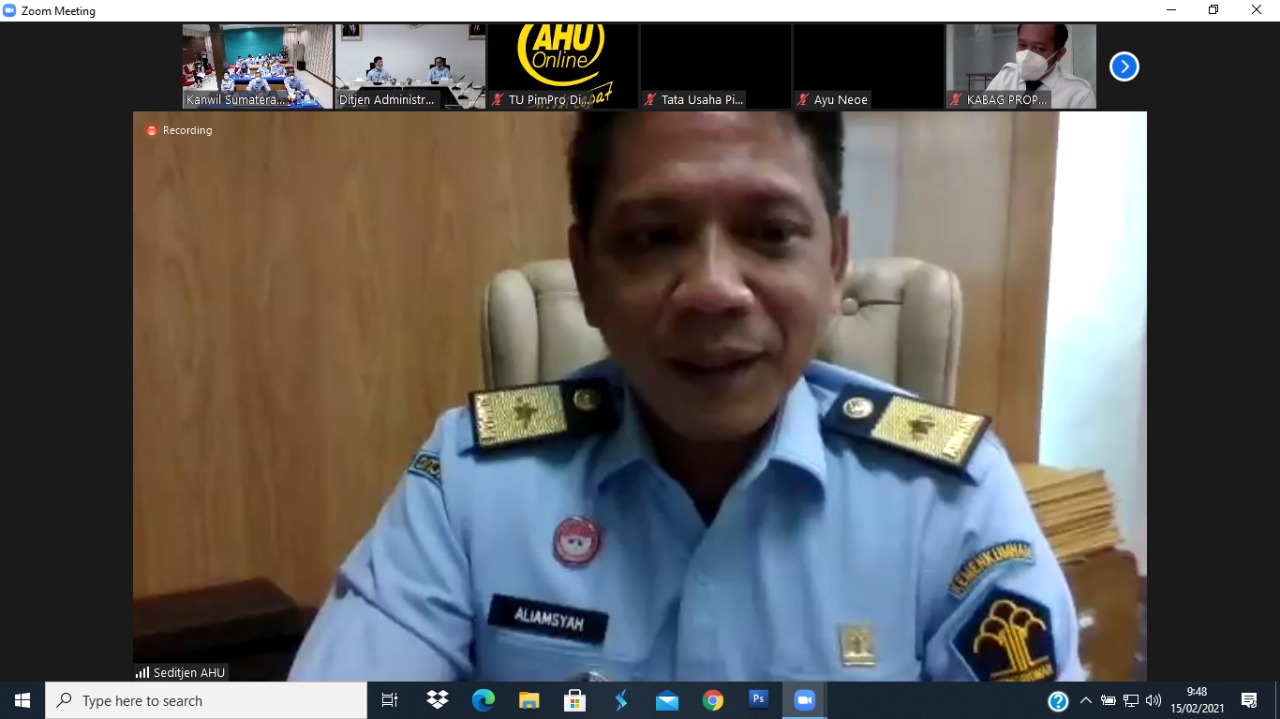1280x719 pixels.
Task: Select the Ditjen Administr... video thumbnail
Action: [410, 66]
